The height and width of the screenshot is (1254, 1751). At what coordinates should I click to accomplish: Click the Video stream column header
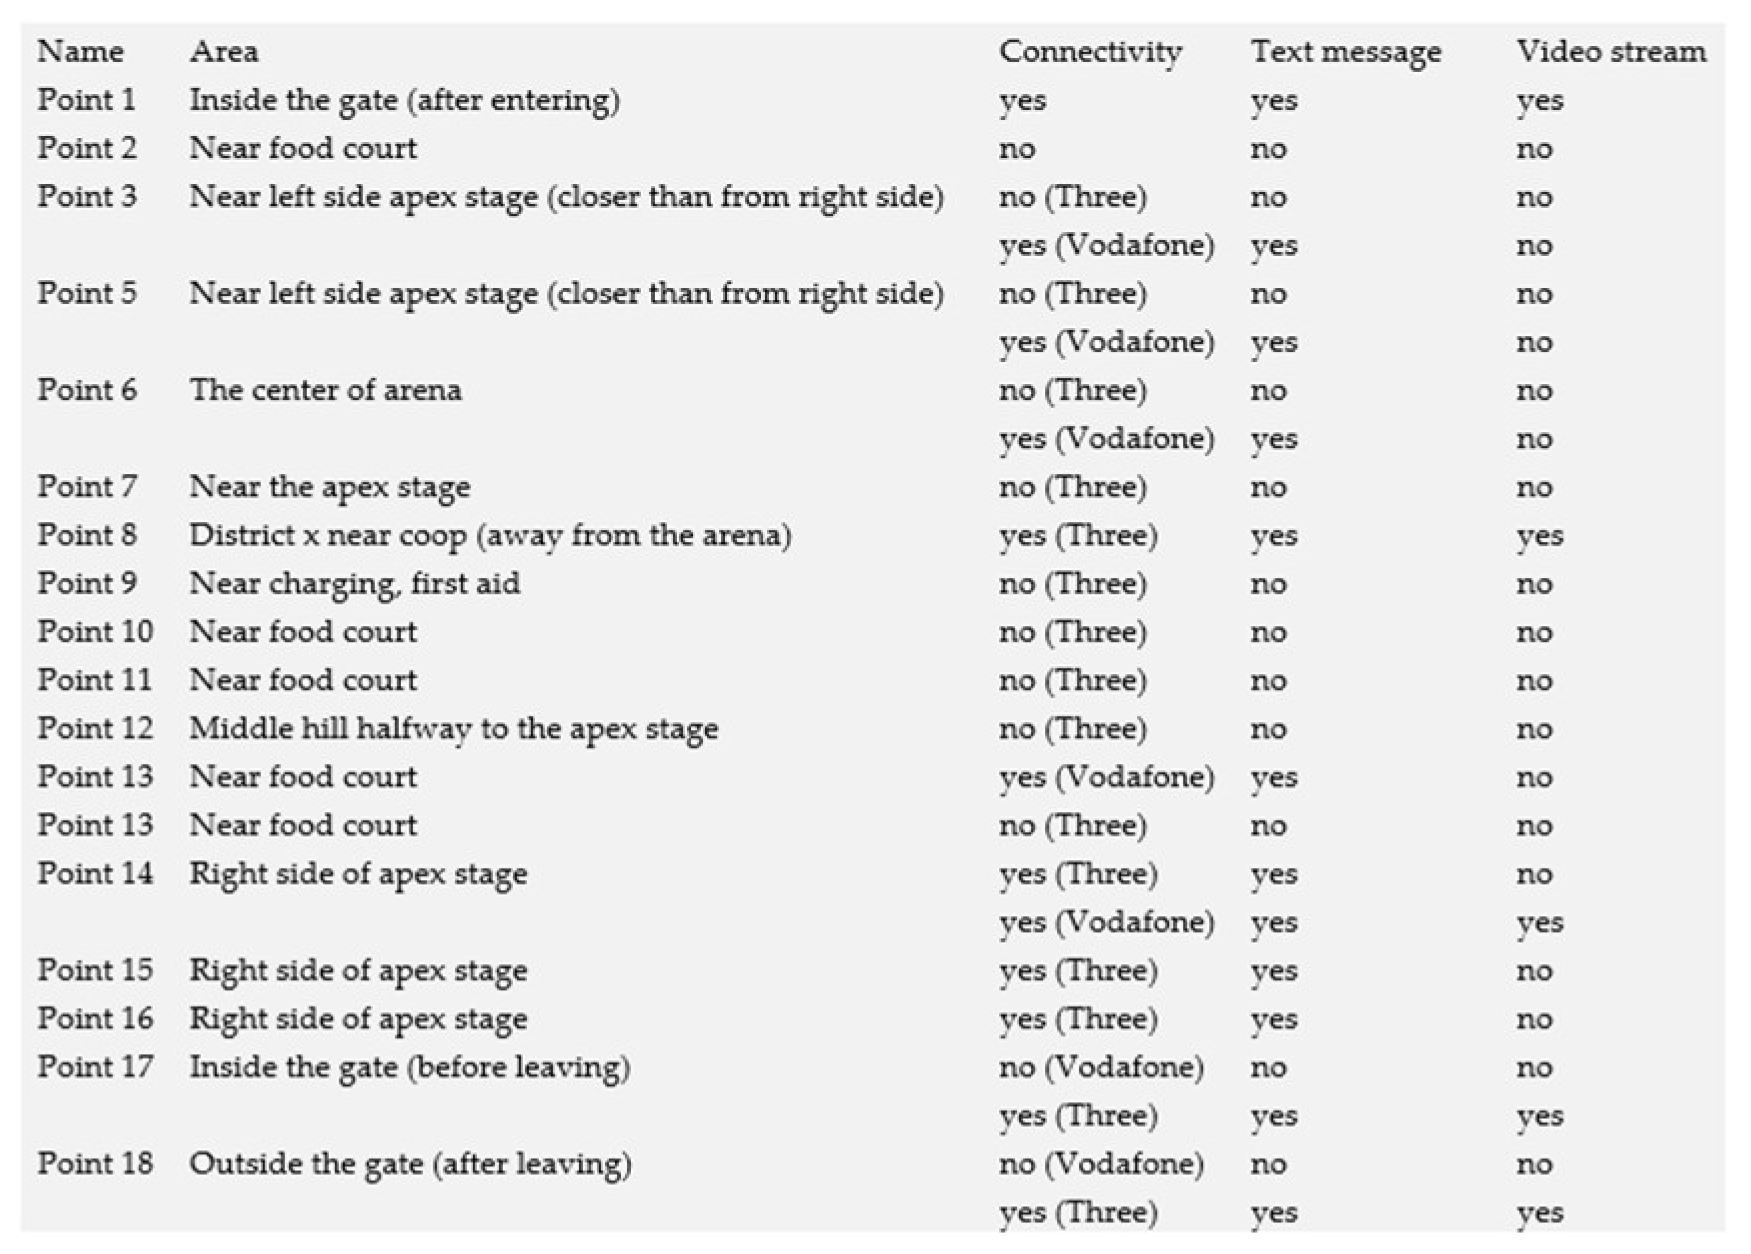(x=1611, y=51)
